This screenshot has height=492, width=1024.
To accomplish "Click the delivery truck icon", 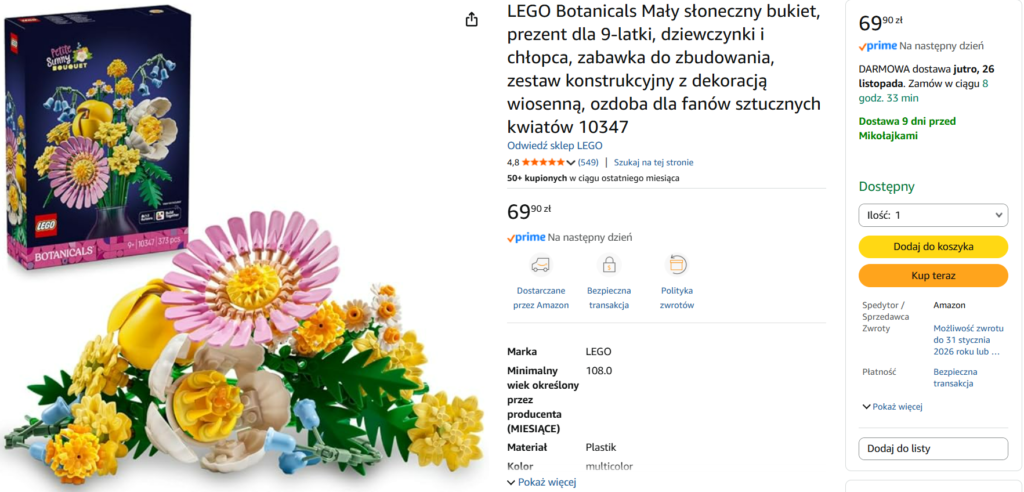I will (x=540, y=265).
